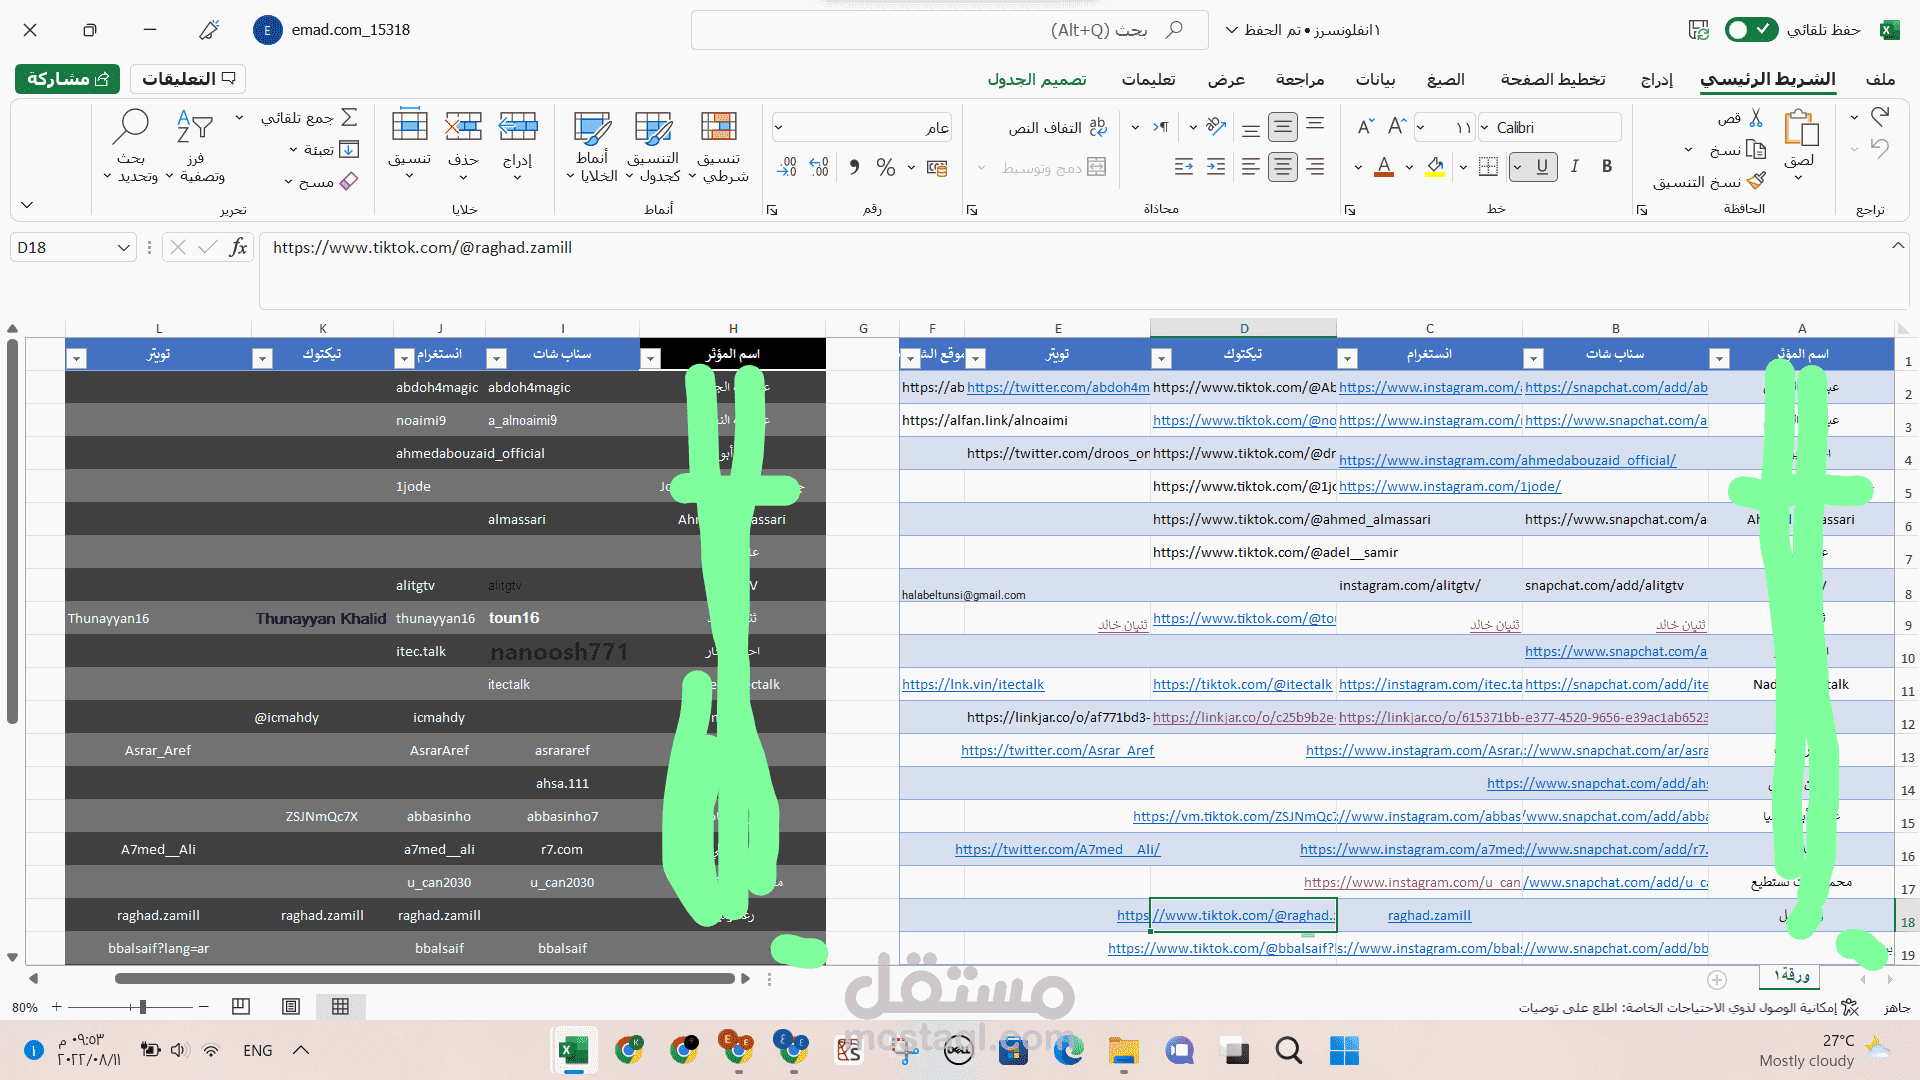Click the green Share button
The width and height of the screenshot is (1920, 1080).
(67, 78)
